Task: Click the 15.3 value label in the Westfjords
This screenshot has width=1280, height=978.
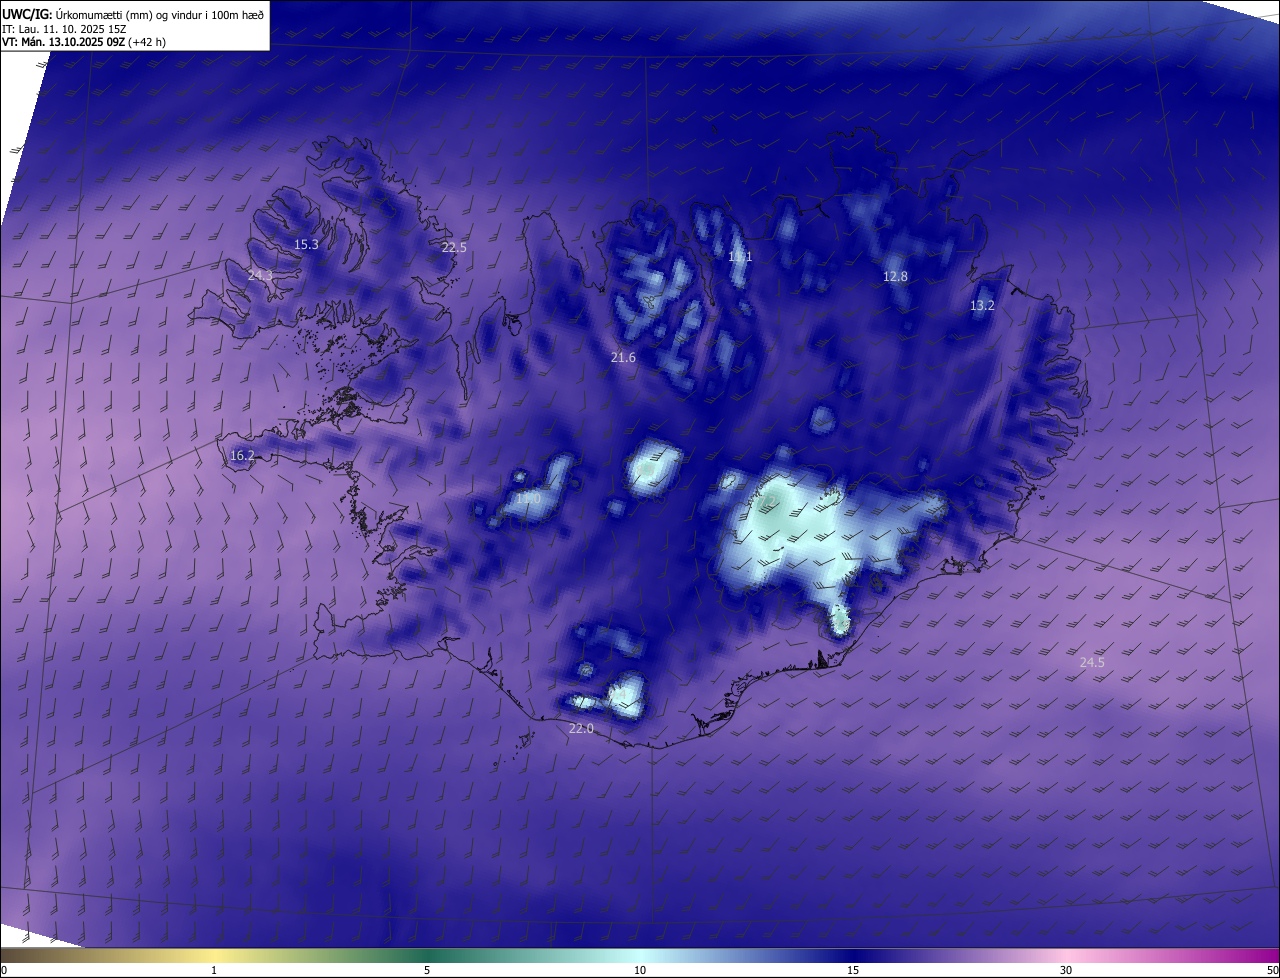Action: coord(306,245)
